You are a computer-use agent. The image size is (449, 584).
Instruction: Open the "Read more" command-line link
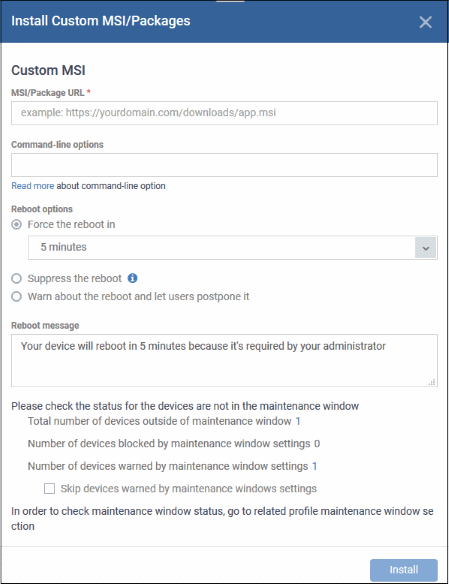coord(32,186)
